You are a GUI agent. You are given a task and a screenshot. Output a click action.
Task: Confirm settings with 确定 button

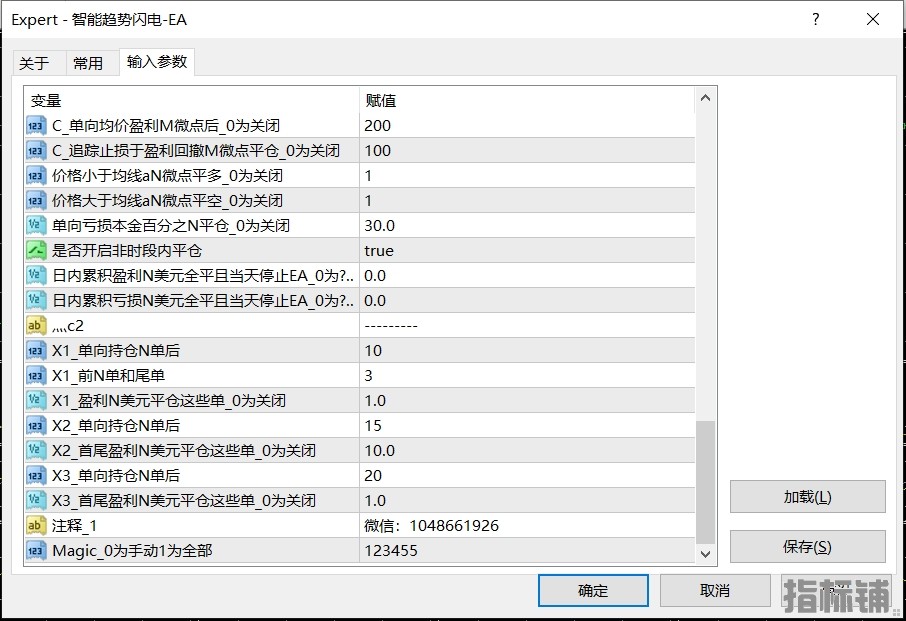[x=593, y=590]
